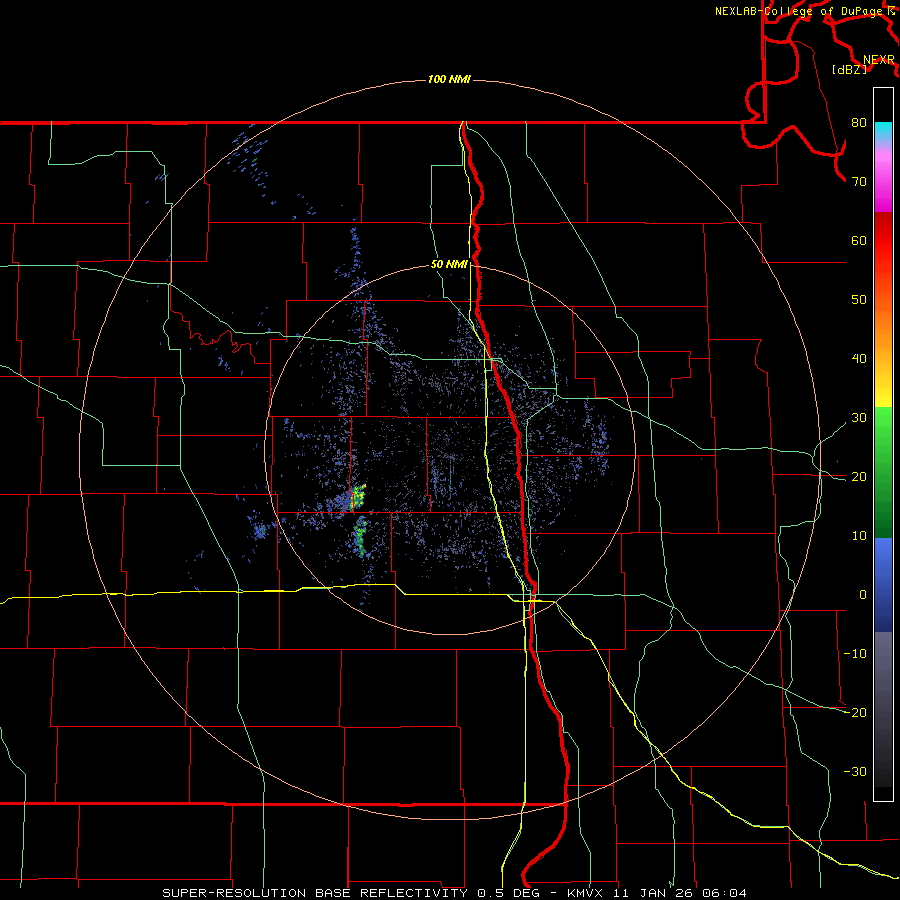Click the 60 dBZ scale value
The image size is (900, 900).
point(859,240)
